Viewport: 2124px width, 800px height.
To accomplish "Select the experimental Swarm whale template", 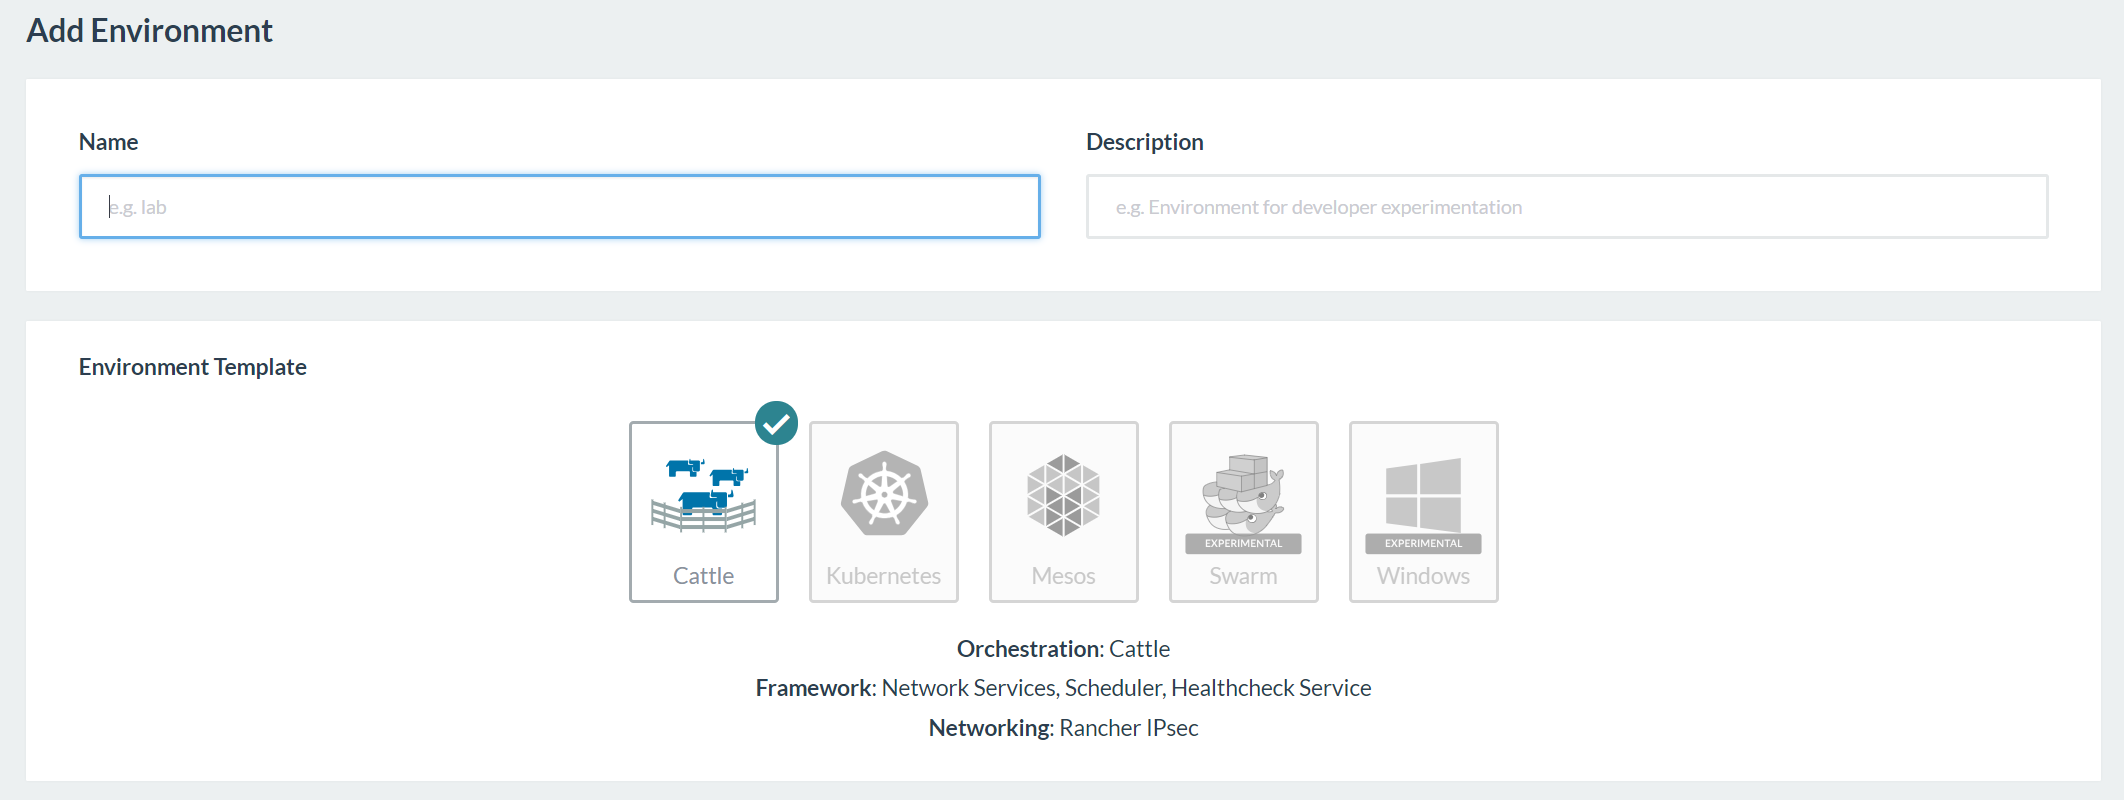I will tap(1243, 512).
